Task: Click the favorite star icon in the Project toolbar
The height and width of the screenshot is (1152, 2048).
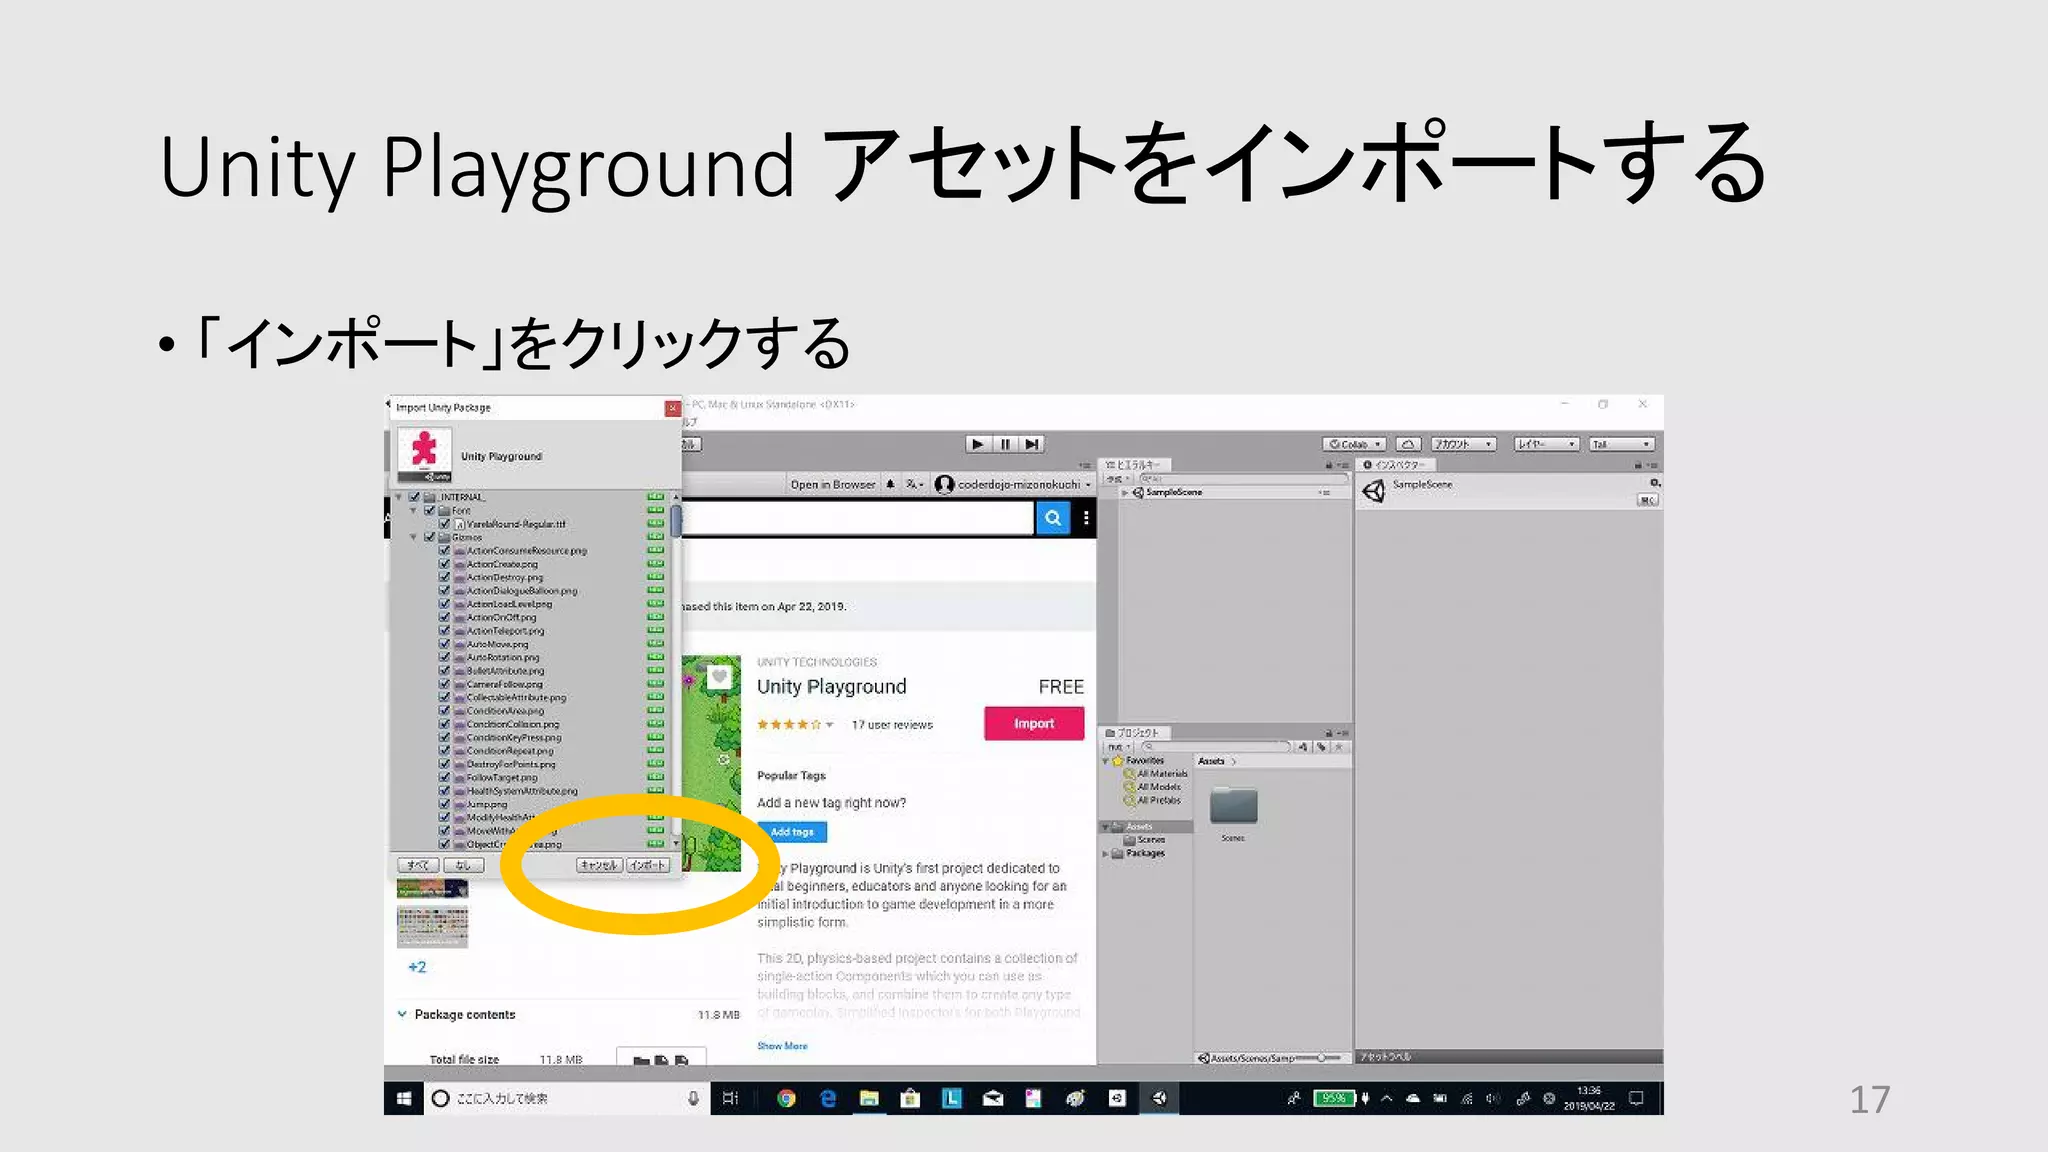Action: (x=1339, y=747)
